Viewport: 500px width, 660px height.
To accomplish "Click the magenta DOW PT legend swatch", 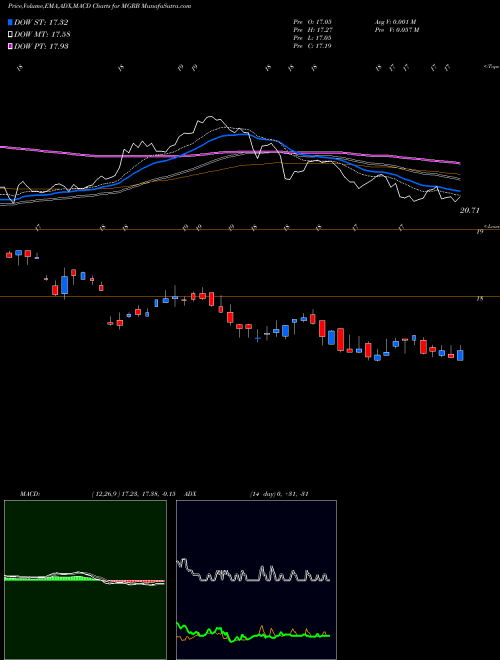I will [11, 46].
